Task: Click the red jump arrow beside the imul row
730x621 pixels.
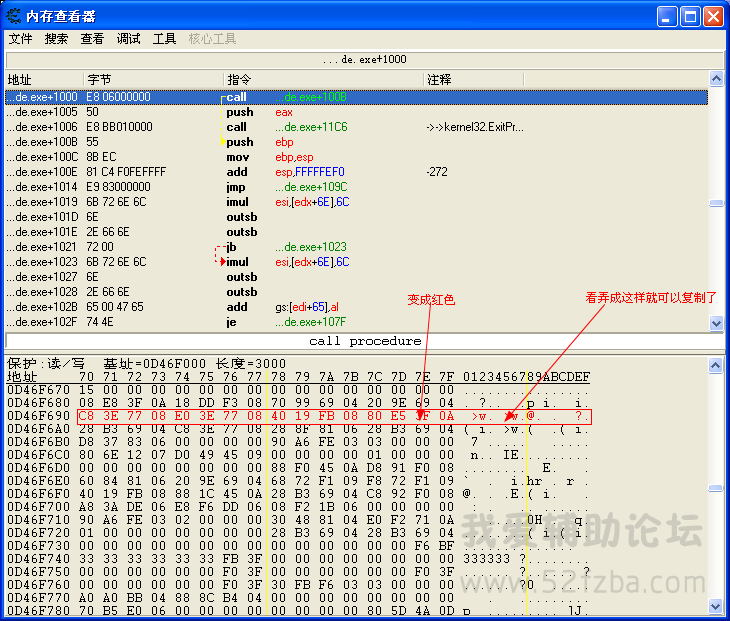Action: tap(222, 261)
